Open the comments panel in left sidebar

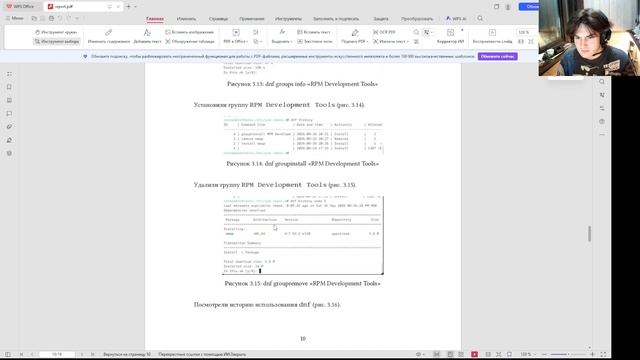coord(9,113)
